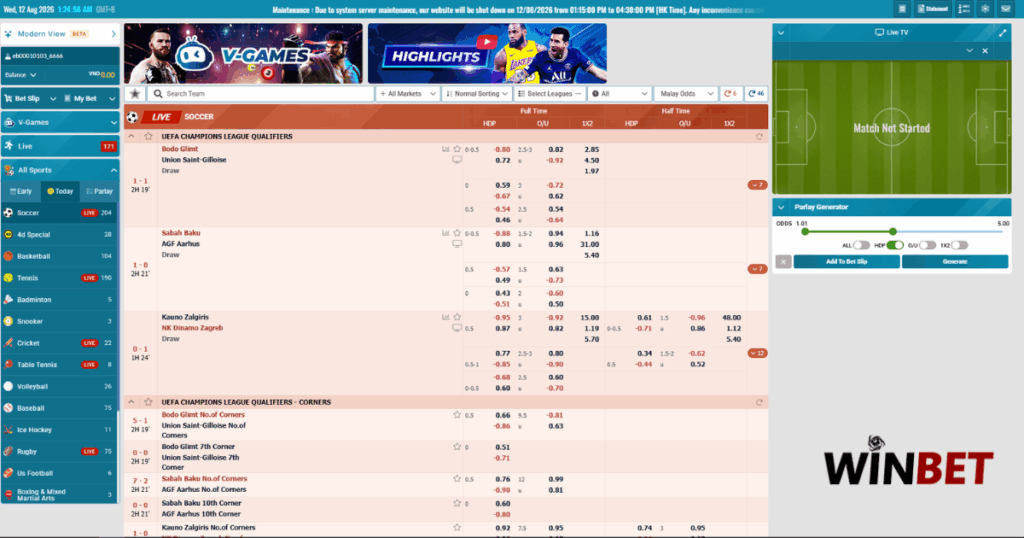Screen dimensions: 1024x538
Task: Collapse UEFA Champions League Qualifiers group
Action: [x=131, y=136]
